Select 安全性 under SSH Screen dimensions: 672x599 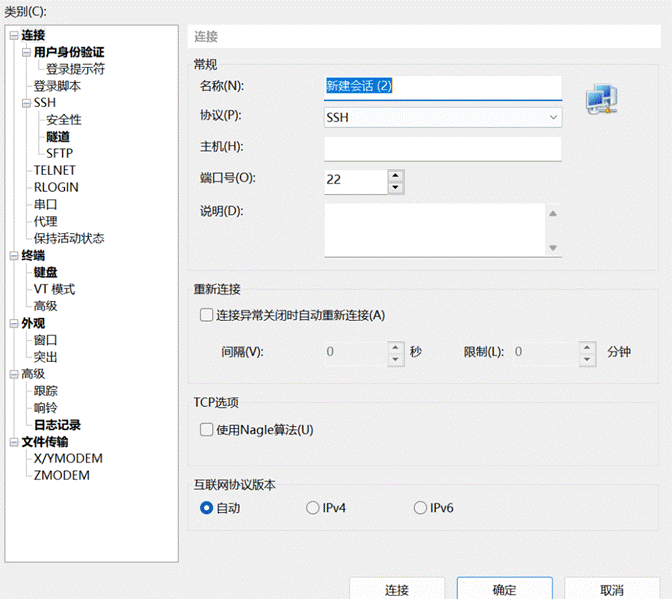[x=63, y=120]
